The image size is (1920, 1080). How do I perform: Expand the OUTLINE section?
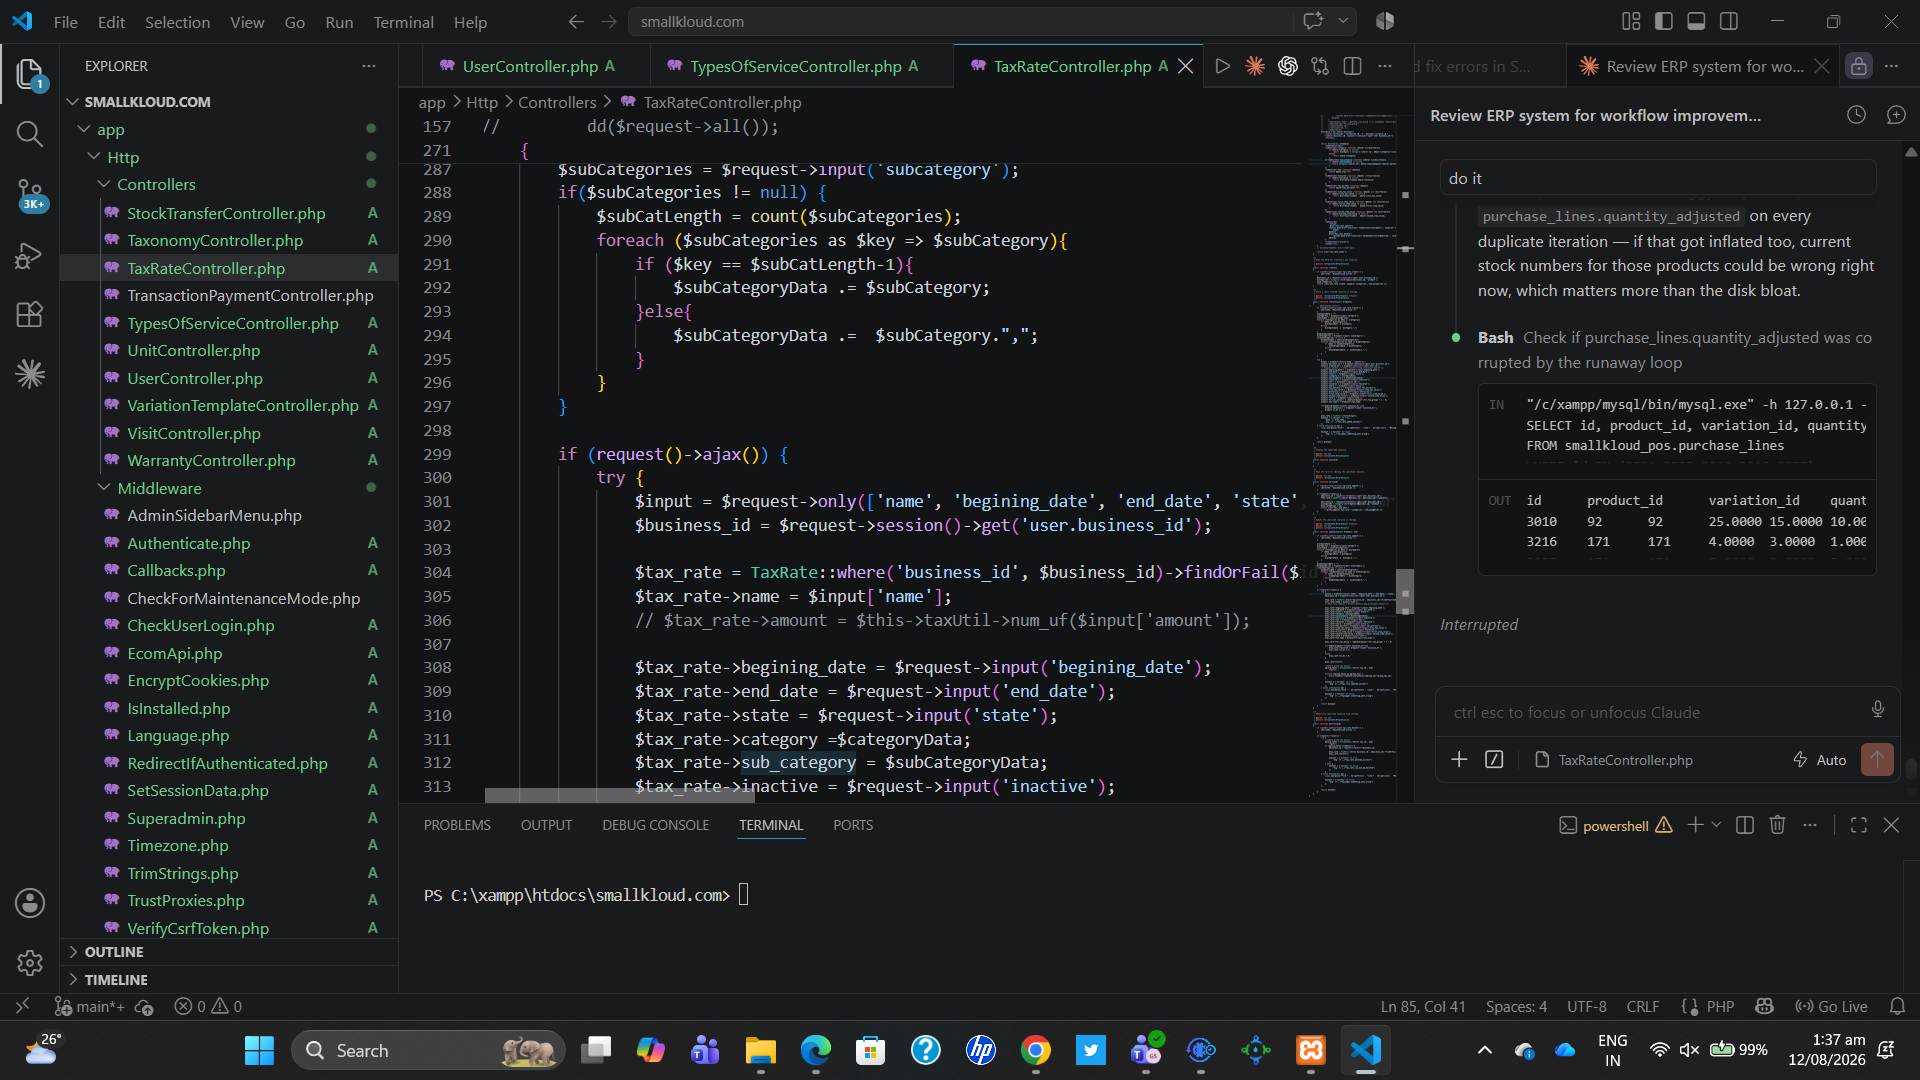pos(113,952)
